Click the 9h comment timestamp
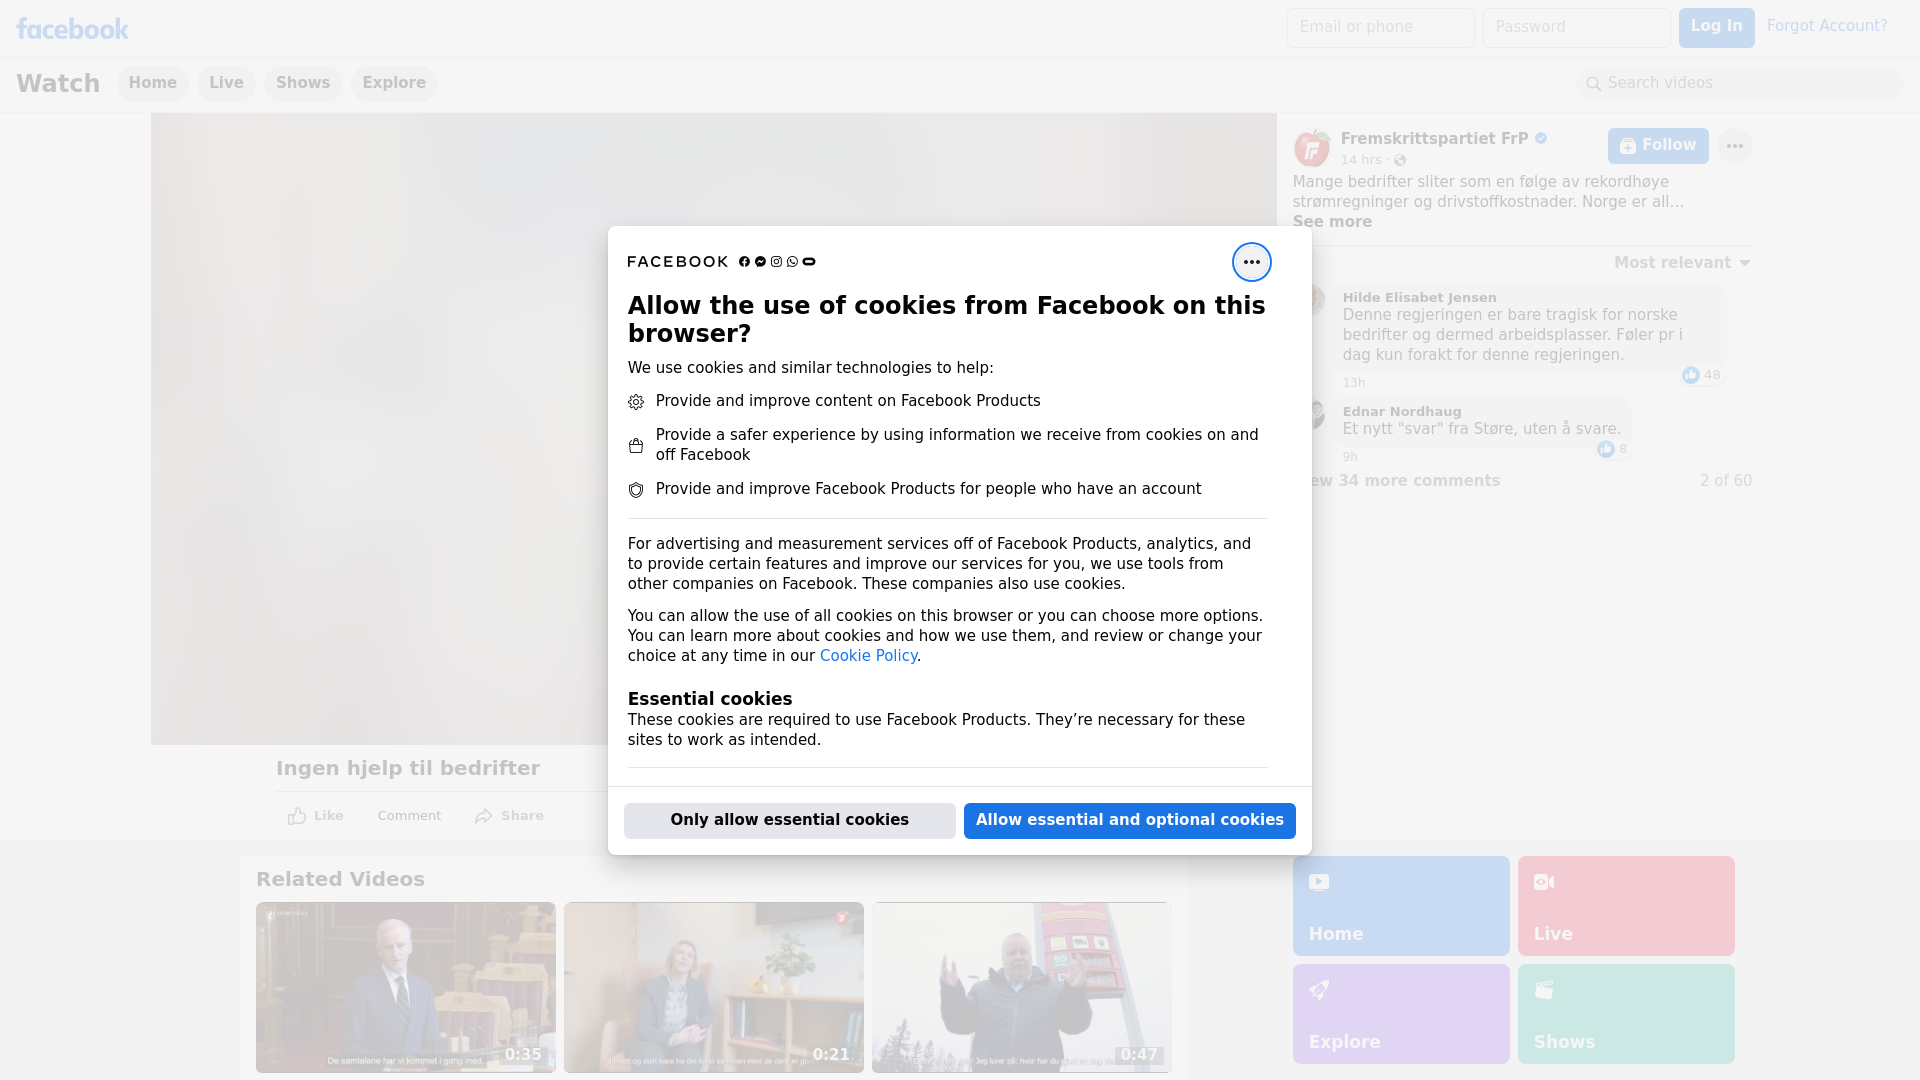 [x=1350, y=457]
